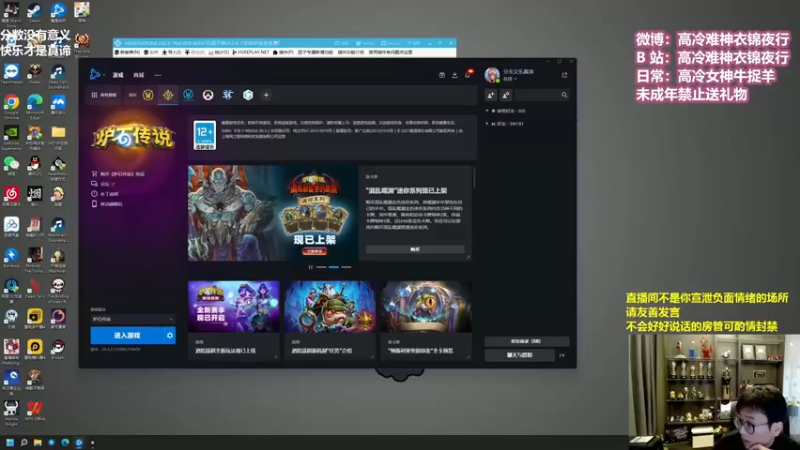Collapse the friends sidebar arrow
The width and height of the screenshot is (800, 450).
(x=562, y=355)
